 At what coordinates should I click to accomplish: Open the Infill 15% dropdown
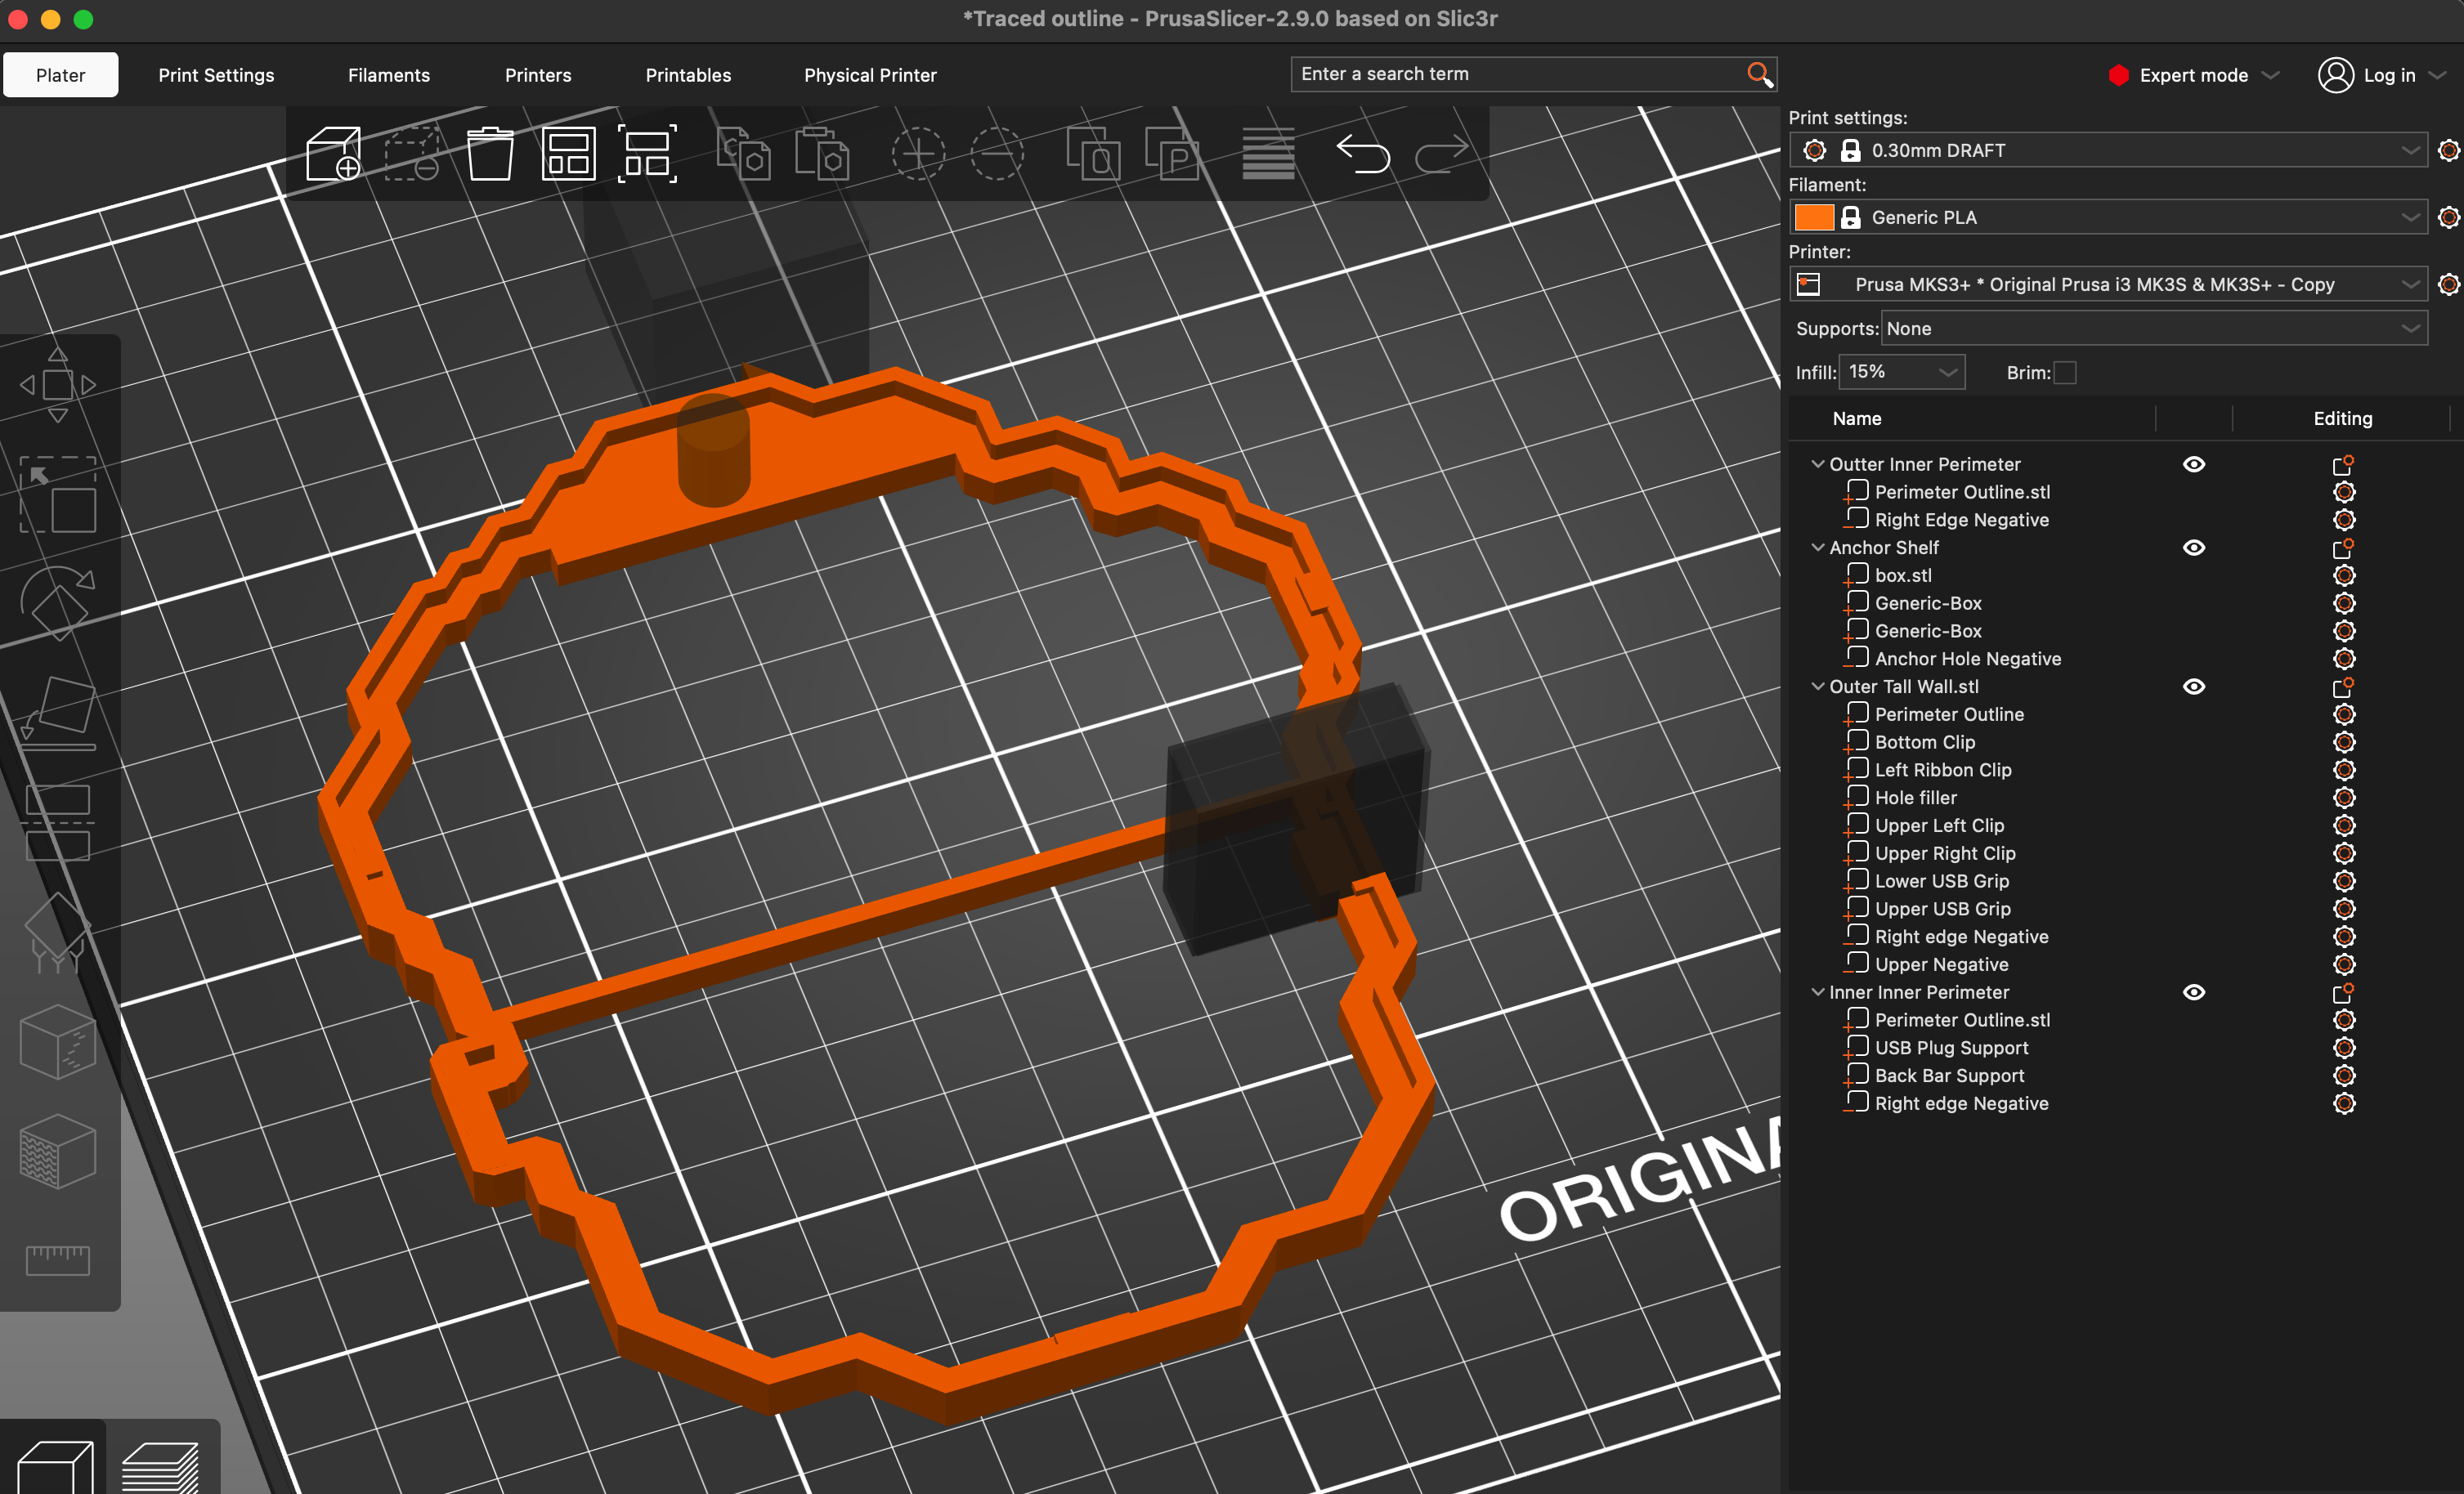point(1902,372)
